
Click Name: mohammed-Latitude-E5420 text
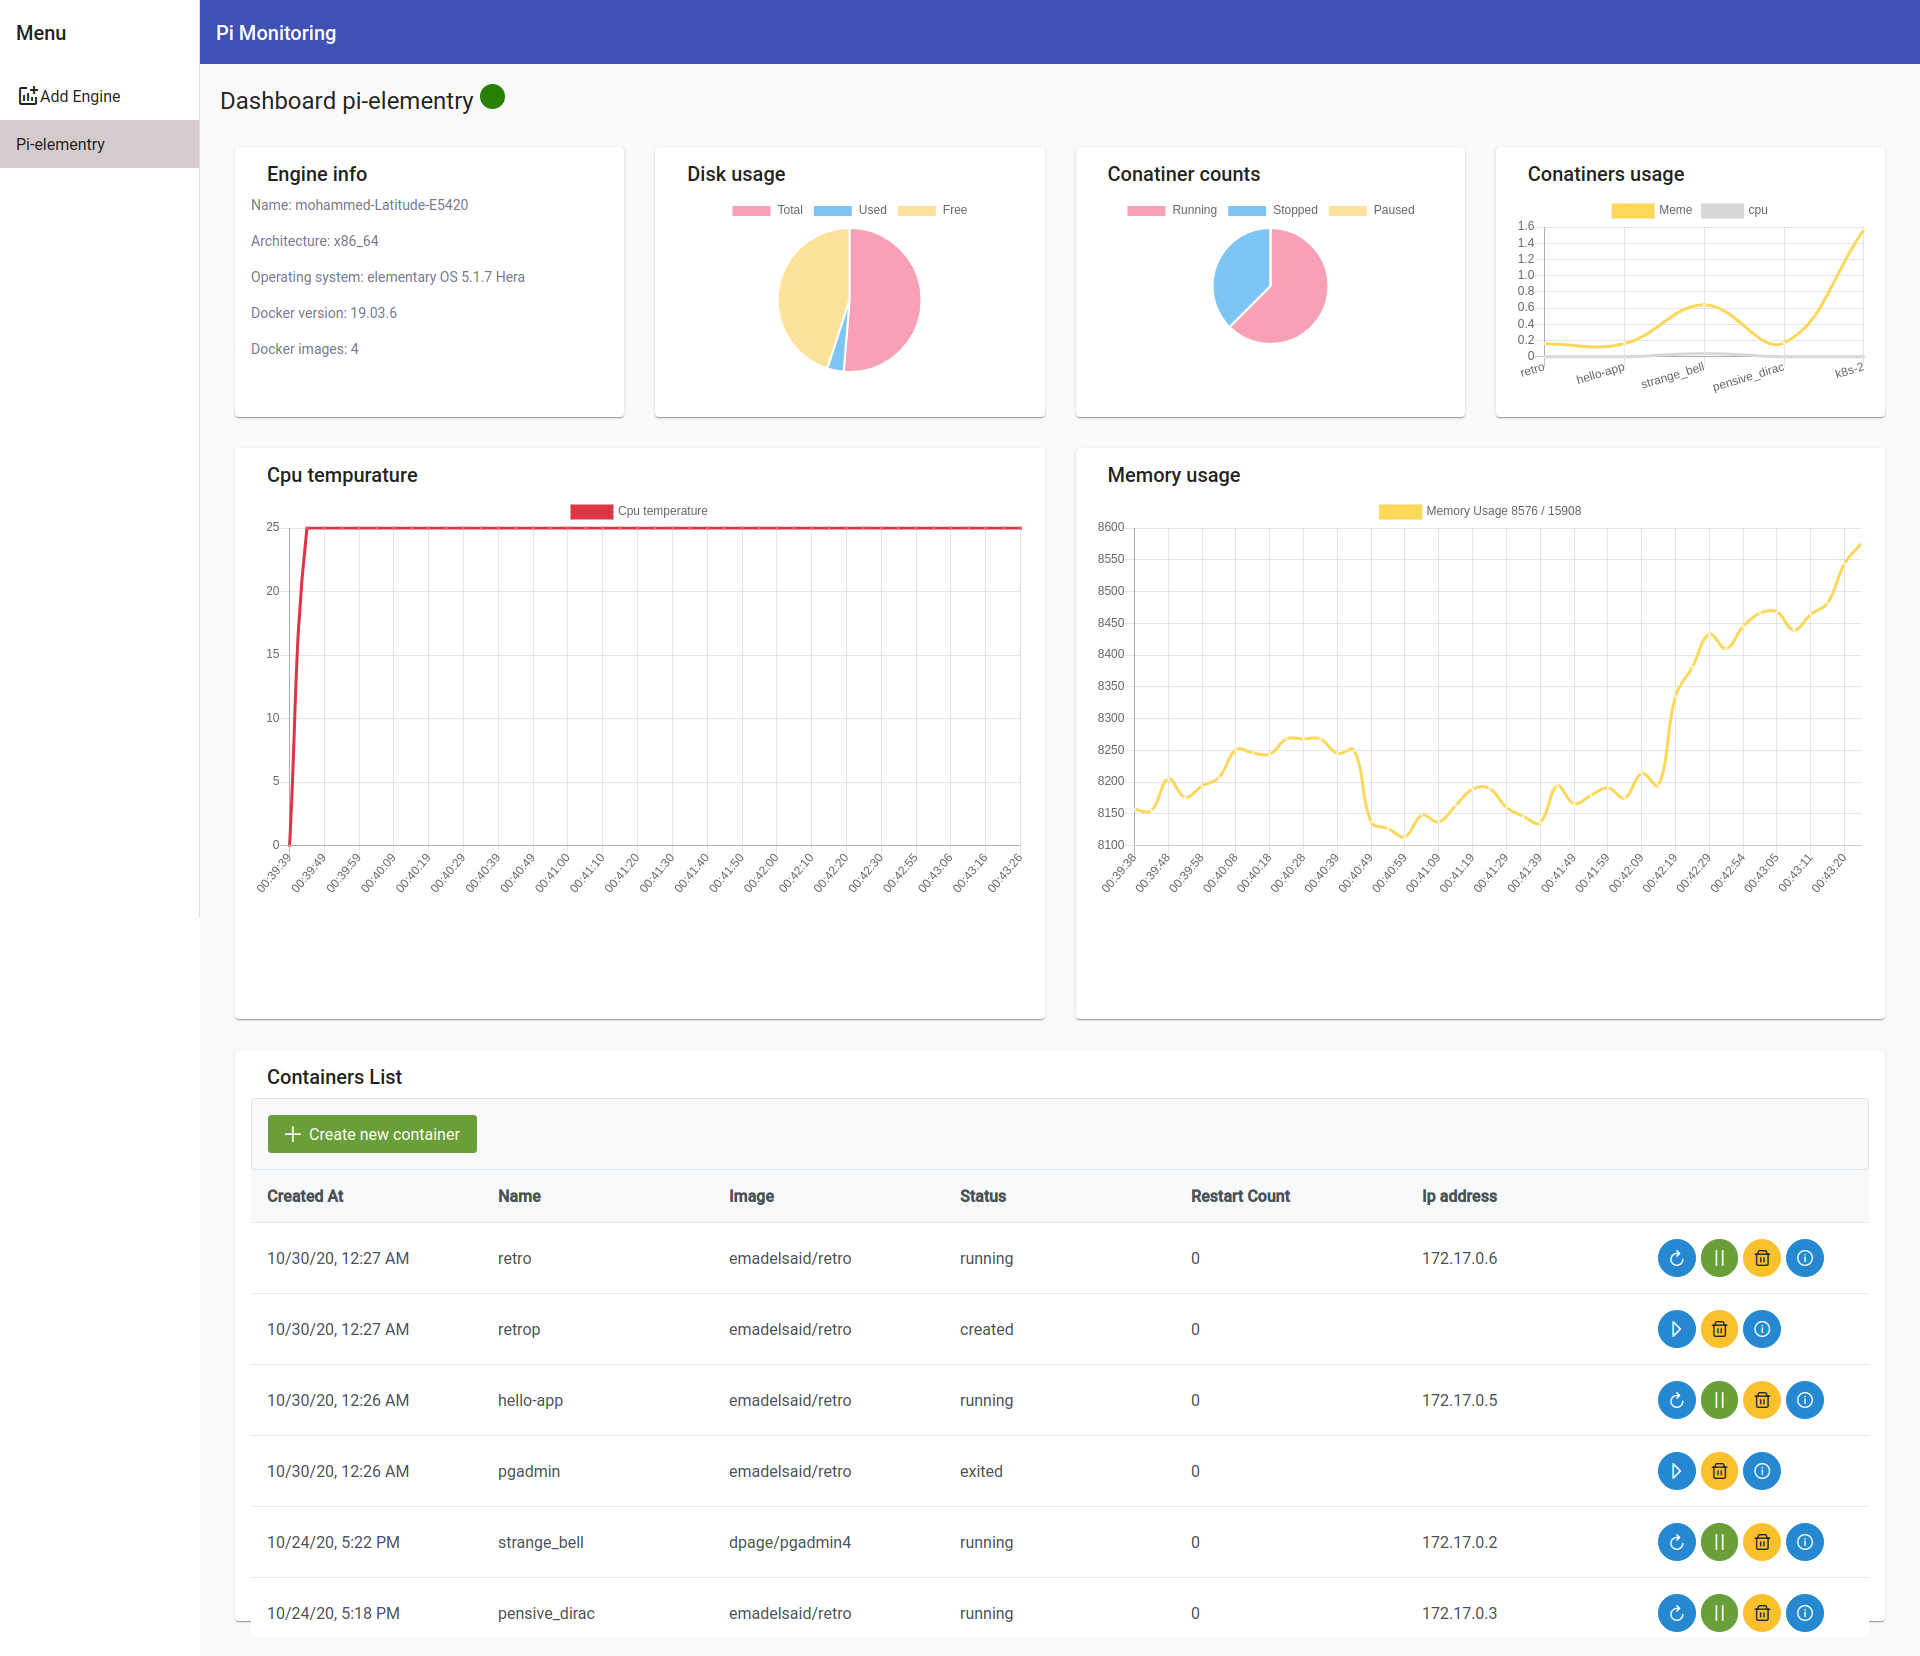[x=359, y=205]
